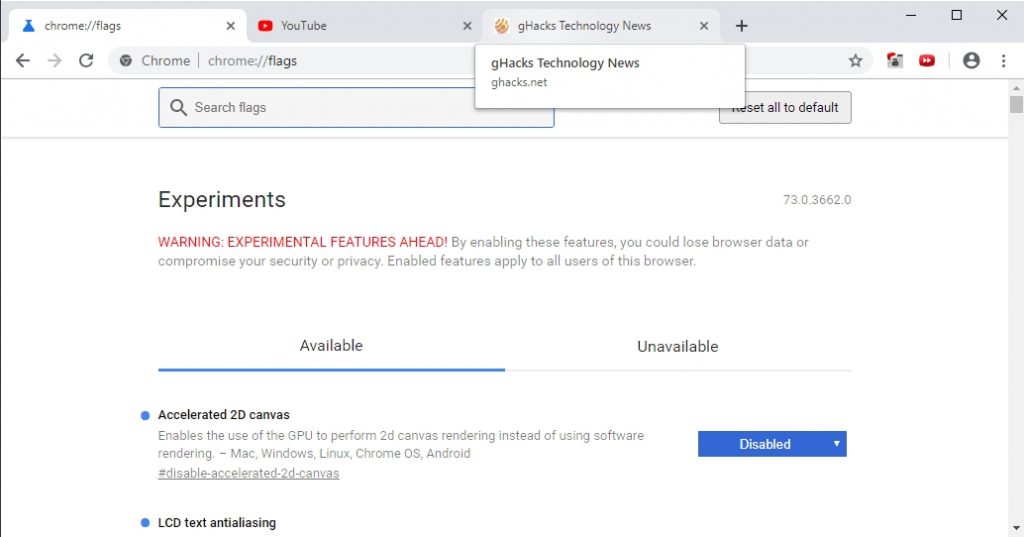This screenshot has width=1024, height=537.
Task: Switch to the YouTube browser tab
Action: [350, 26]
